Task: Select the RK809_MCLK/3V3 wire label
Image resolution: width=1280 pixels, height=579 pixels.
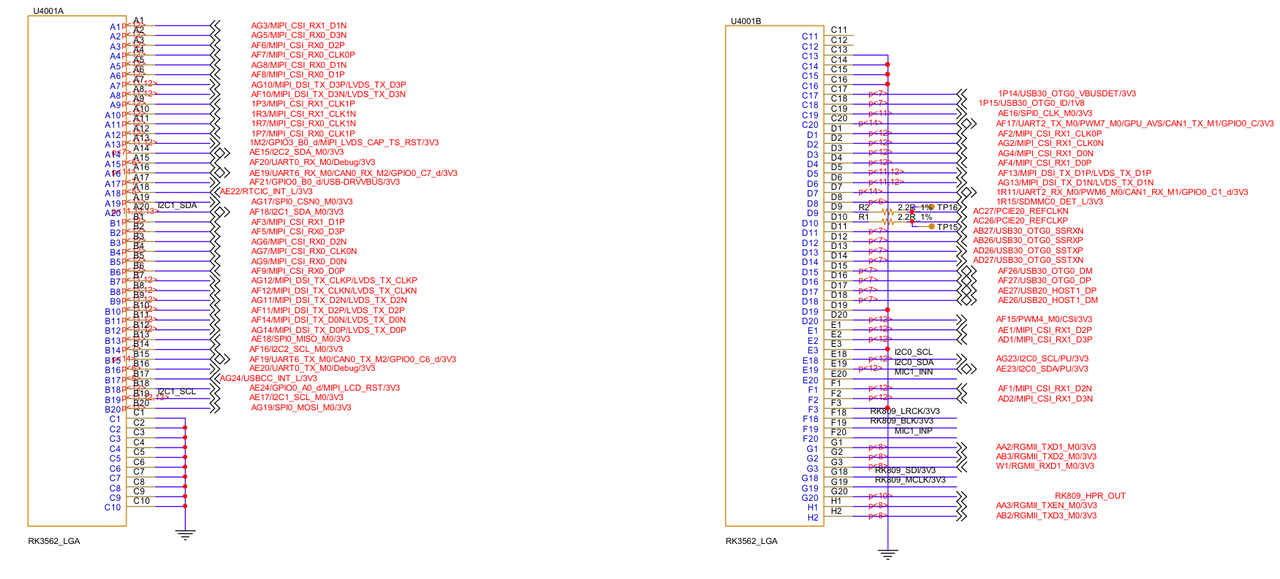Action: (910, 480)
